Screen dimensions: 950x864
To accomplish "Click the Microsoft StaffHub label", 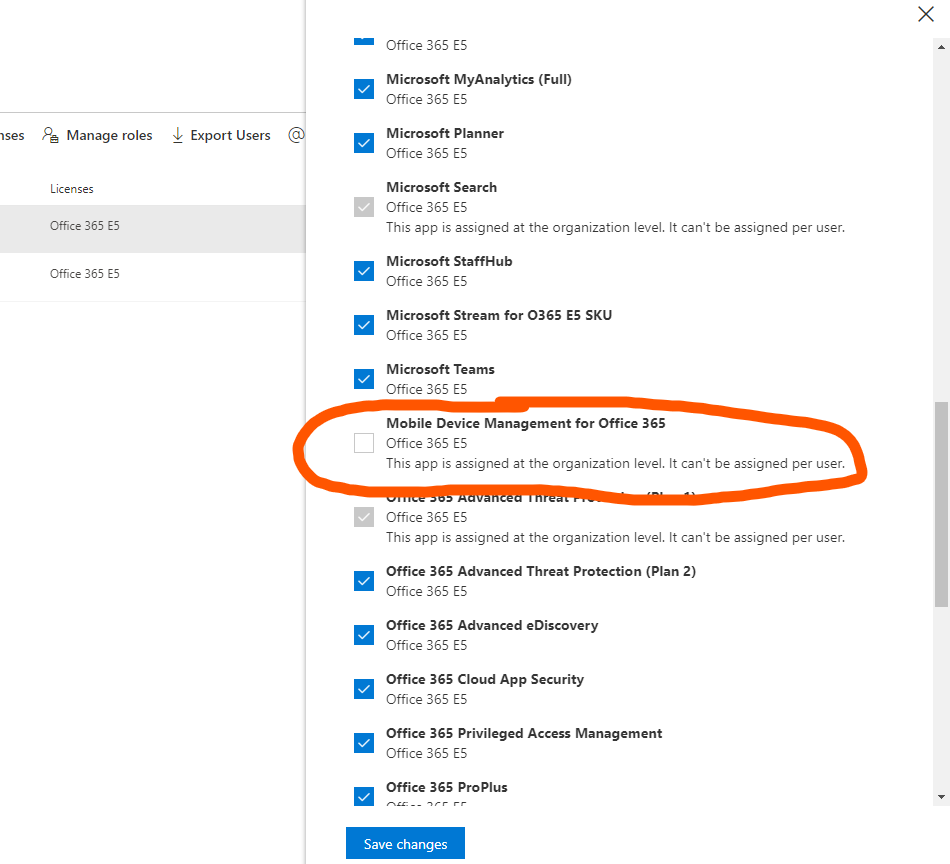I will tap(449, 261).
